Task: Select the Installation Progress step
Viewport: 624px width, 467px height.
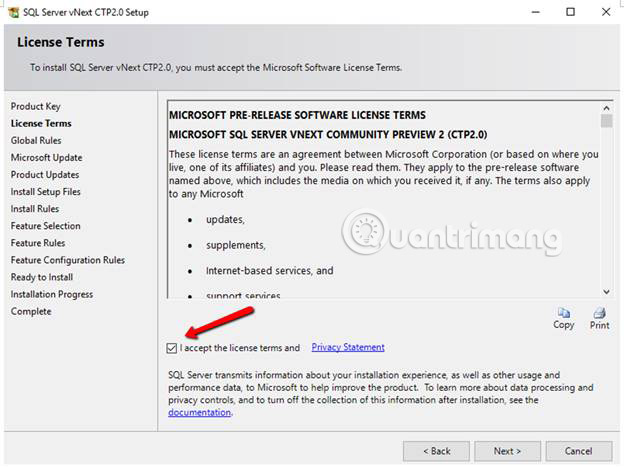Action: click(x=52, y=295)
